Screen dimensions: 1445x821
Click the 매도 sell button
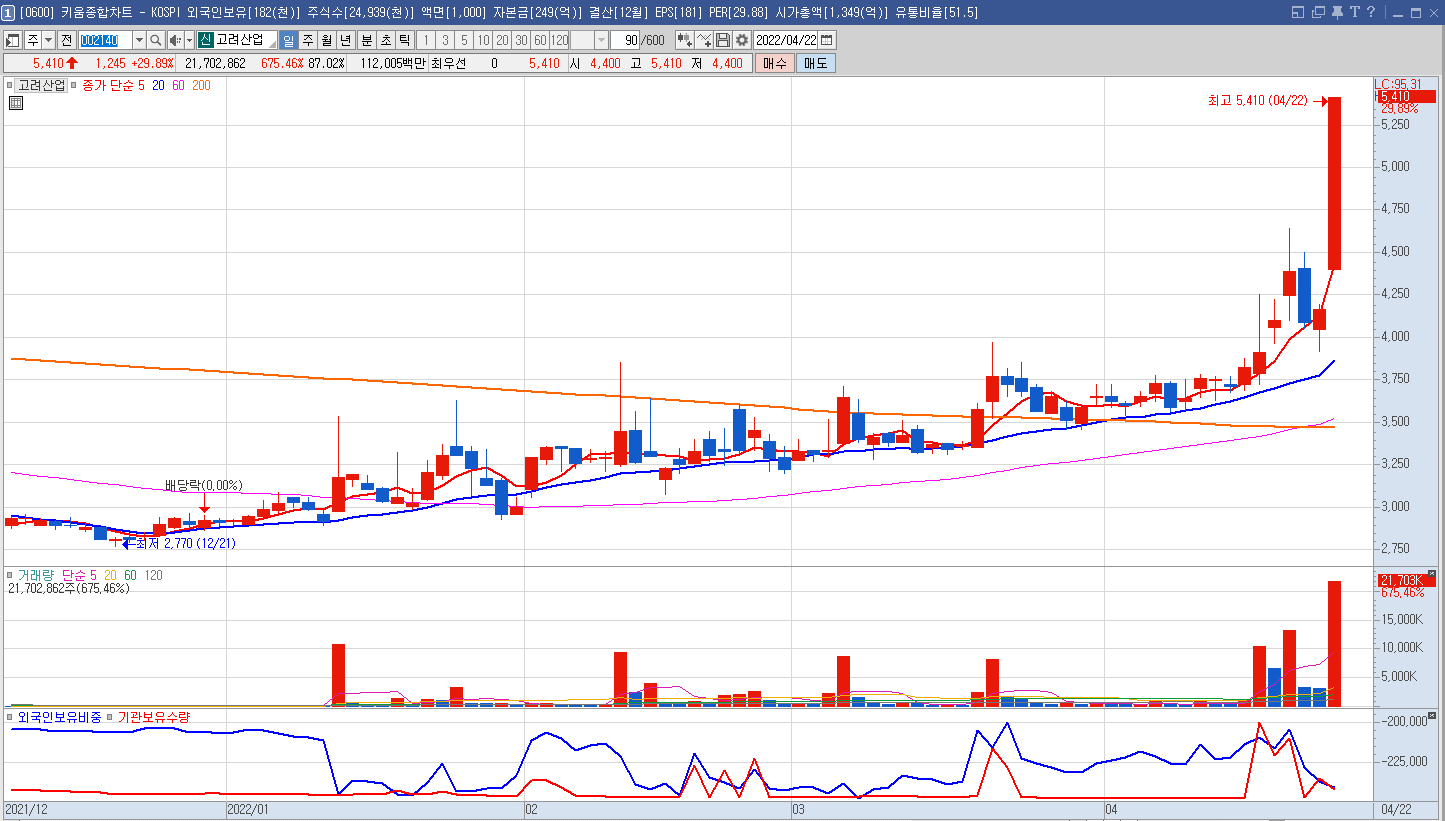point(815,63)
